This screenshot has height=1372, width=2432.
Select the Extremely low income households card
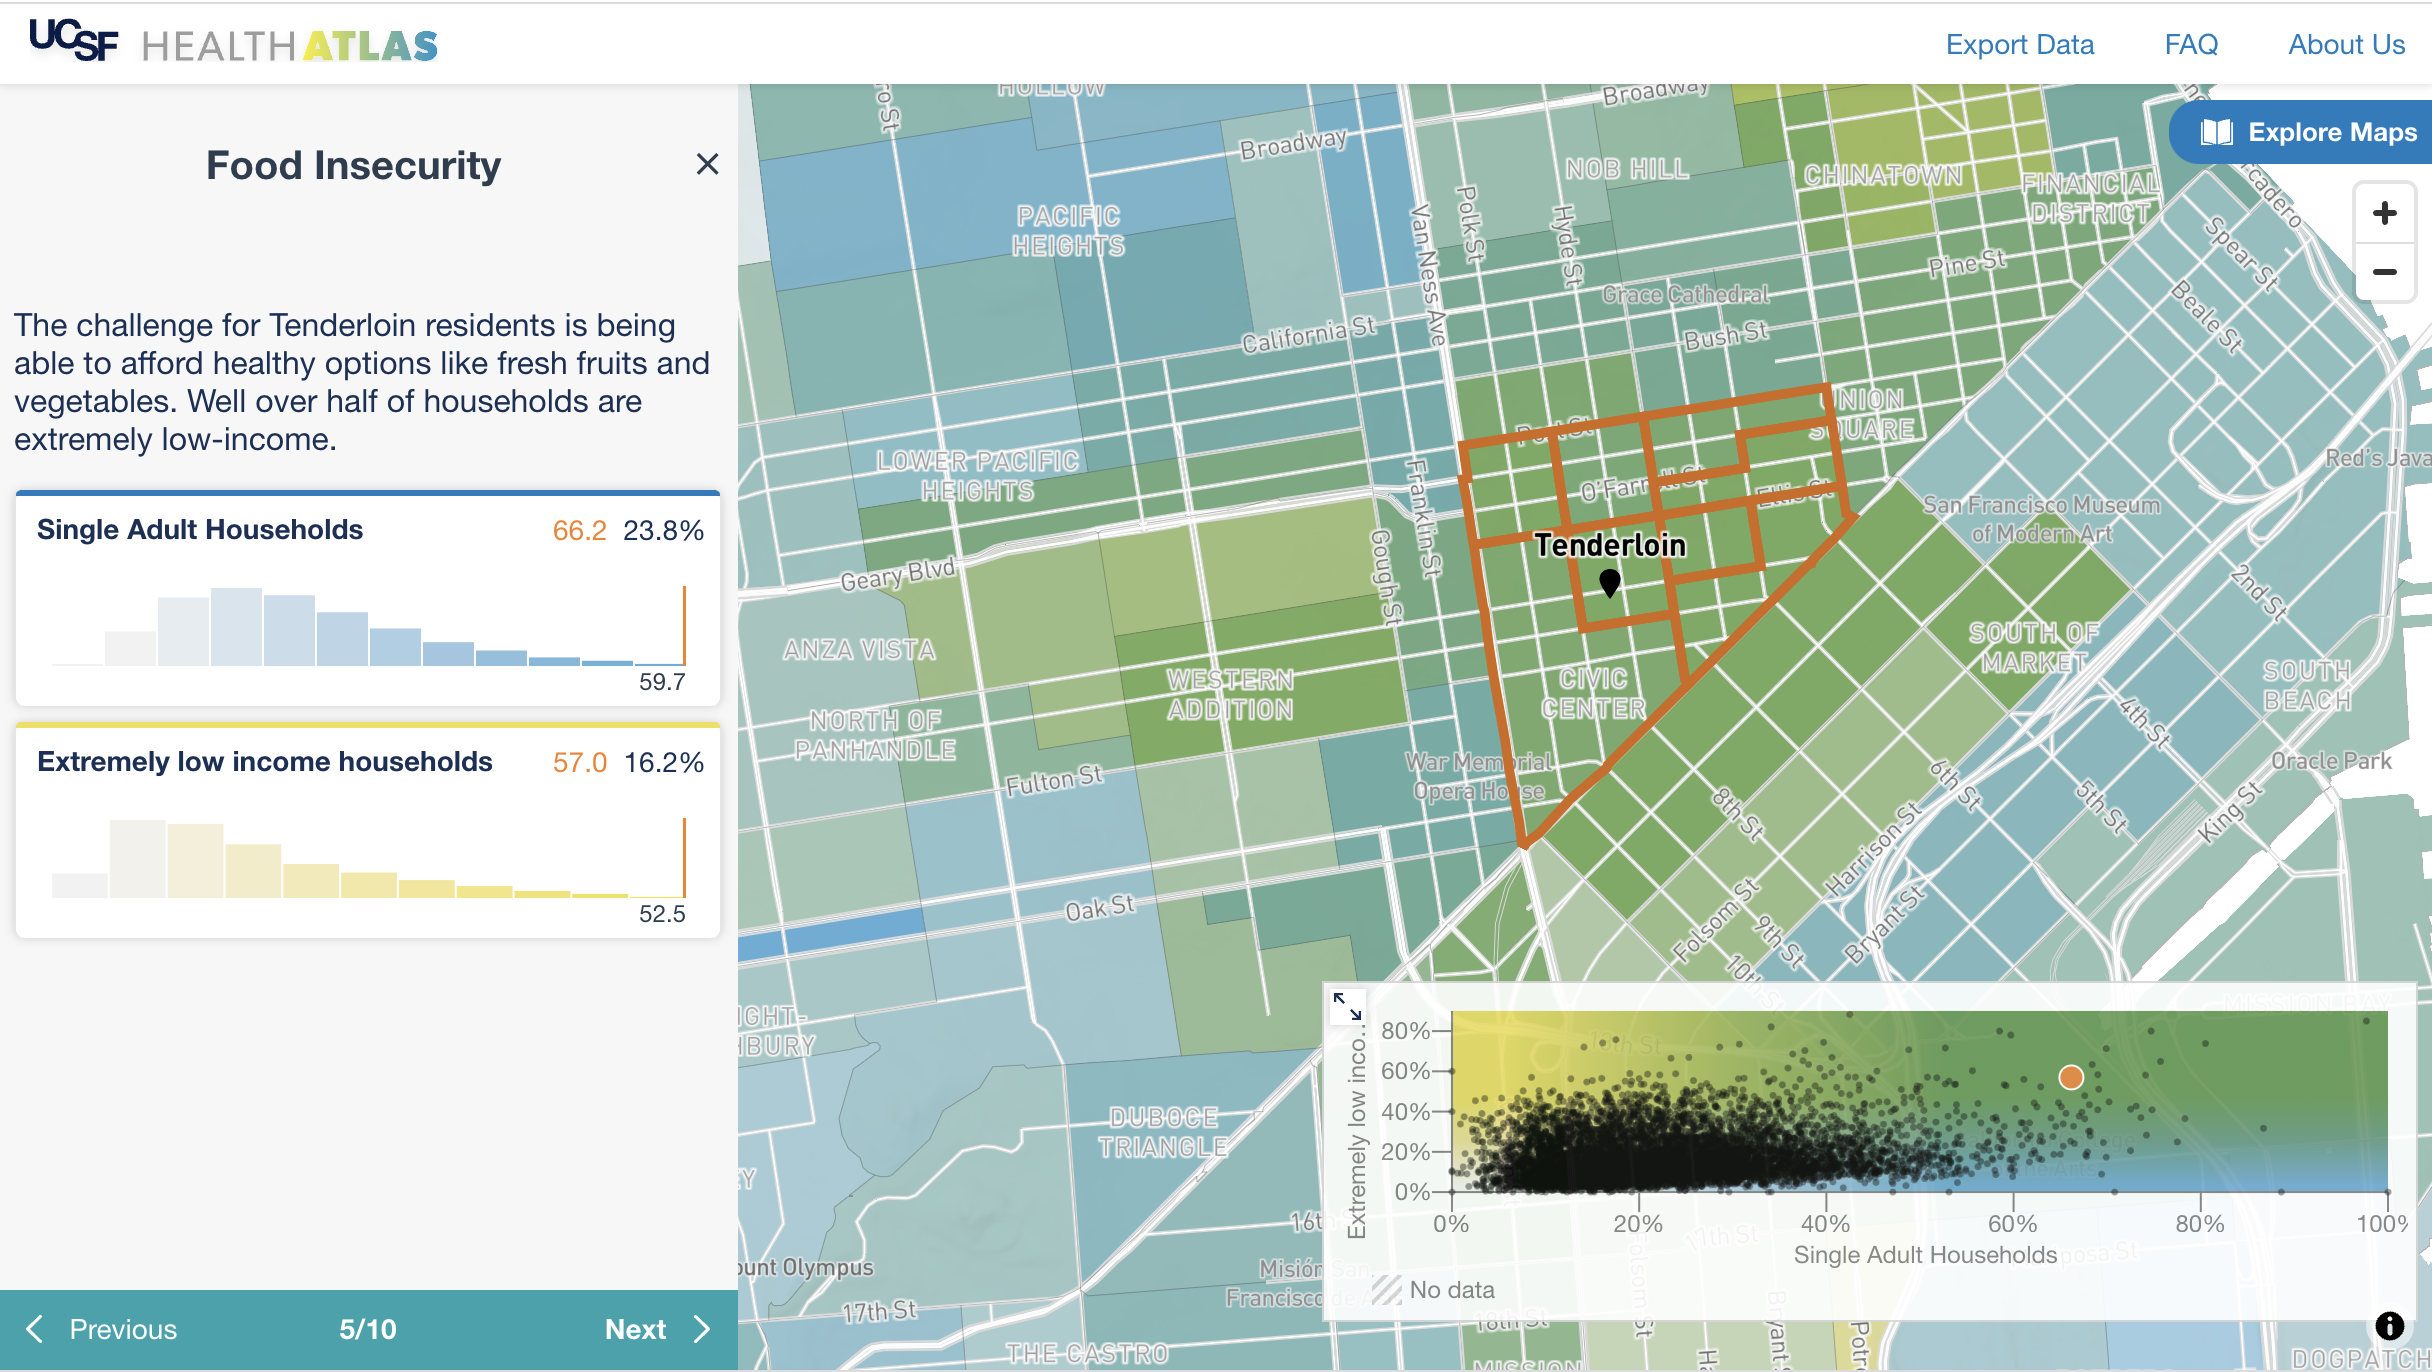click(368, 830)
